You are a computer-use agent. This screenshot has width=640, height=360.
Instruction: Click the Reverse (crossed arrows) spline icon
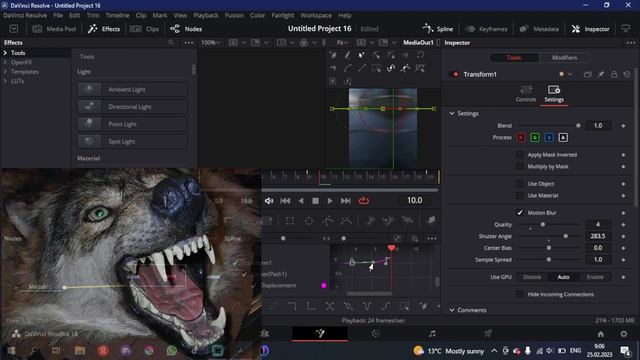point(330,306)
